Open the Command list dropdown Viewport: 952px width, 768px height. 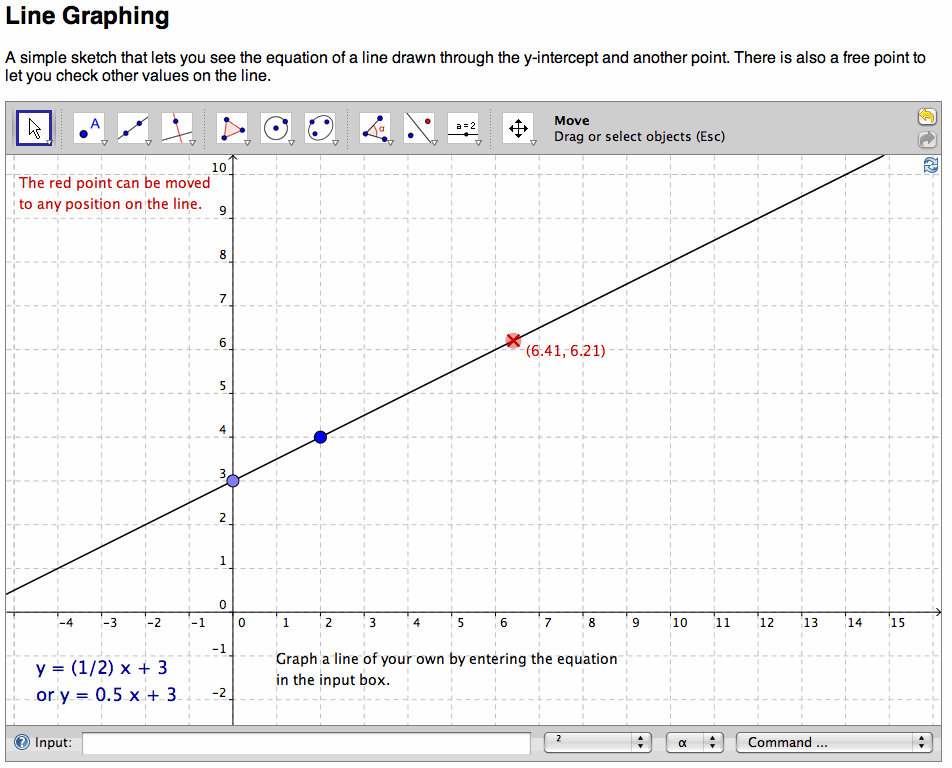834,743
